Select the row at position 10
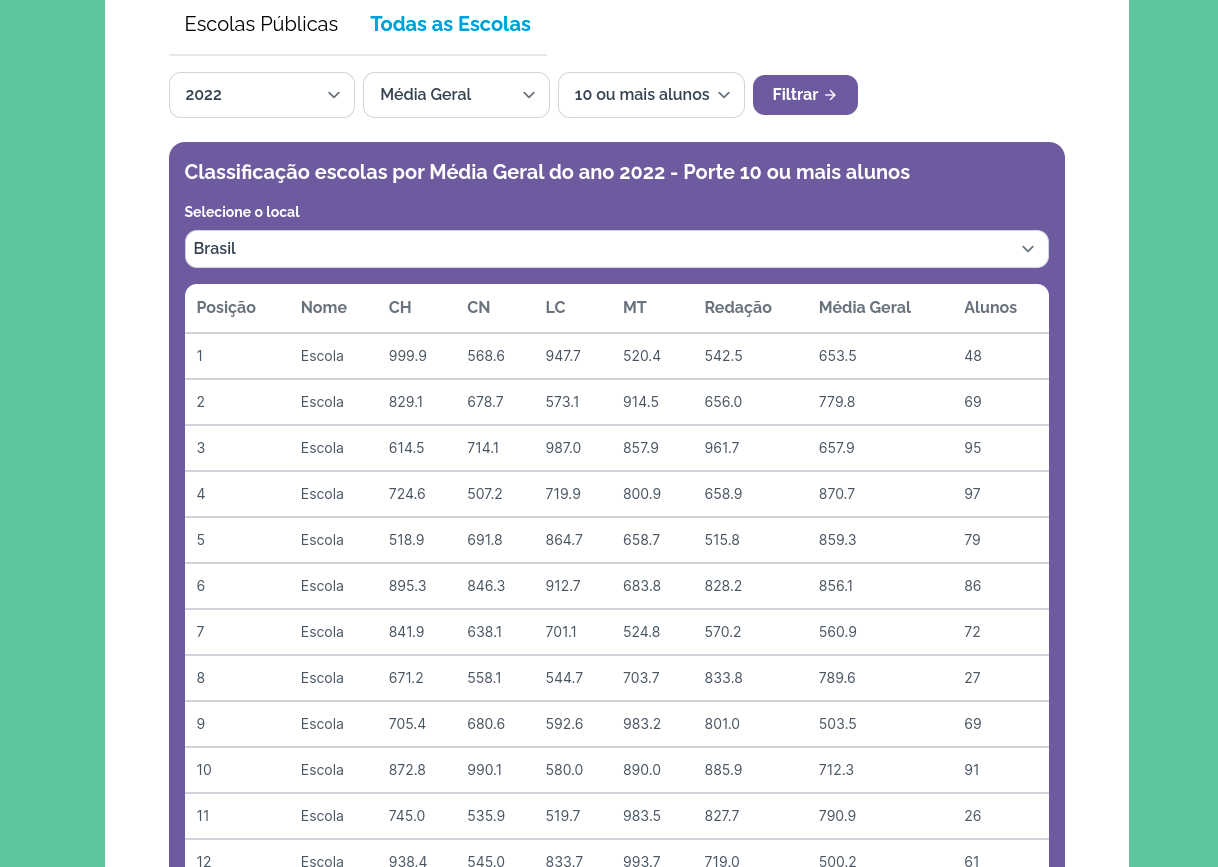The height and width of the screenshot is (867, 1218). click(x=616, y=770)
